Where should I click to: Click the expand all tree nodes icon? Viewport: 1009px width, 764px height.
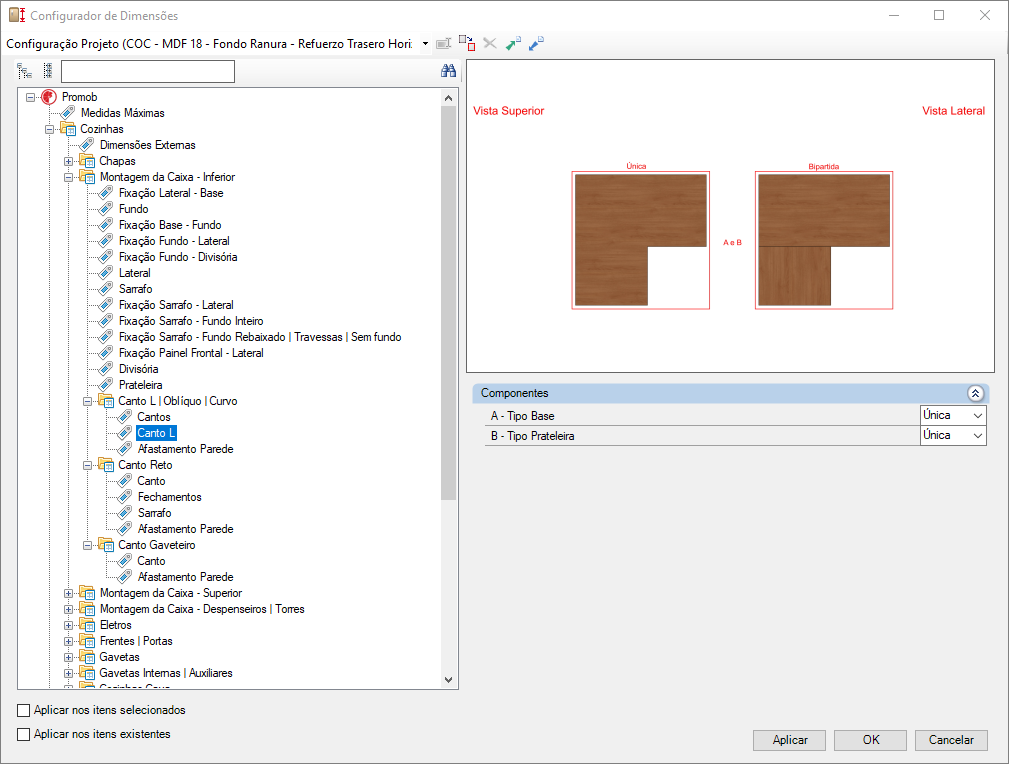tap(24, 71)
